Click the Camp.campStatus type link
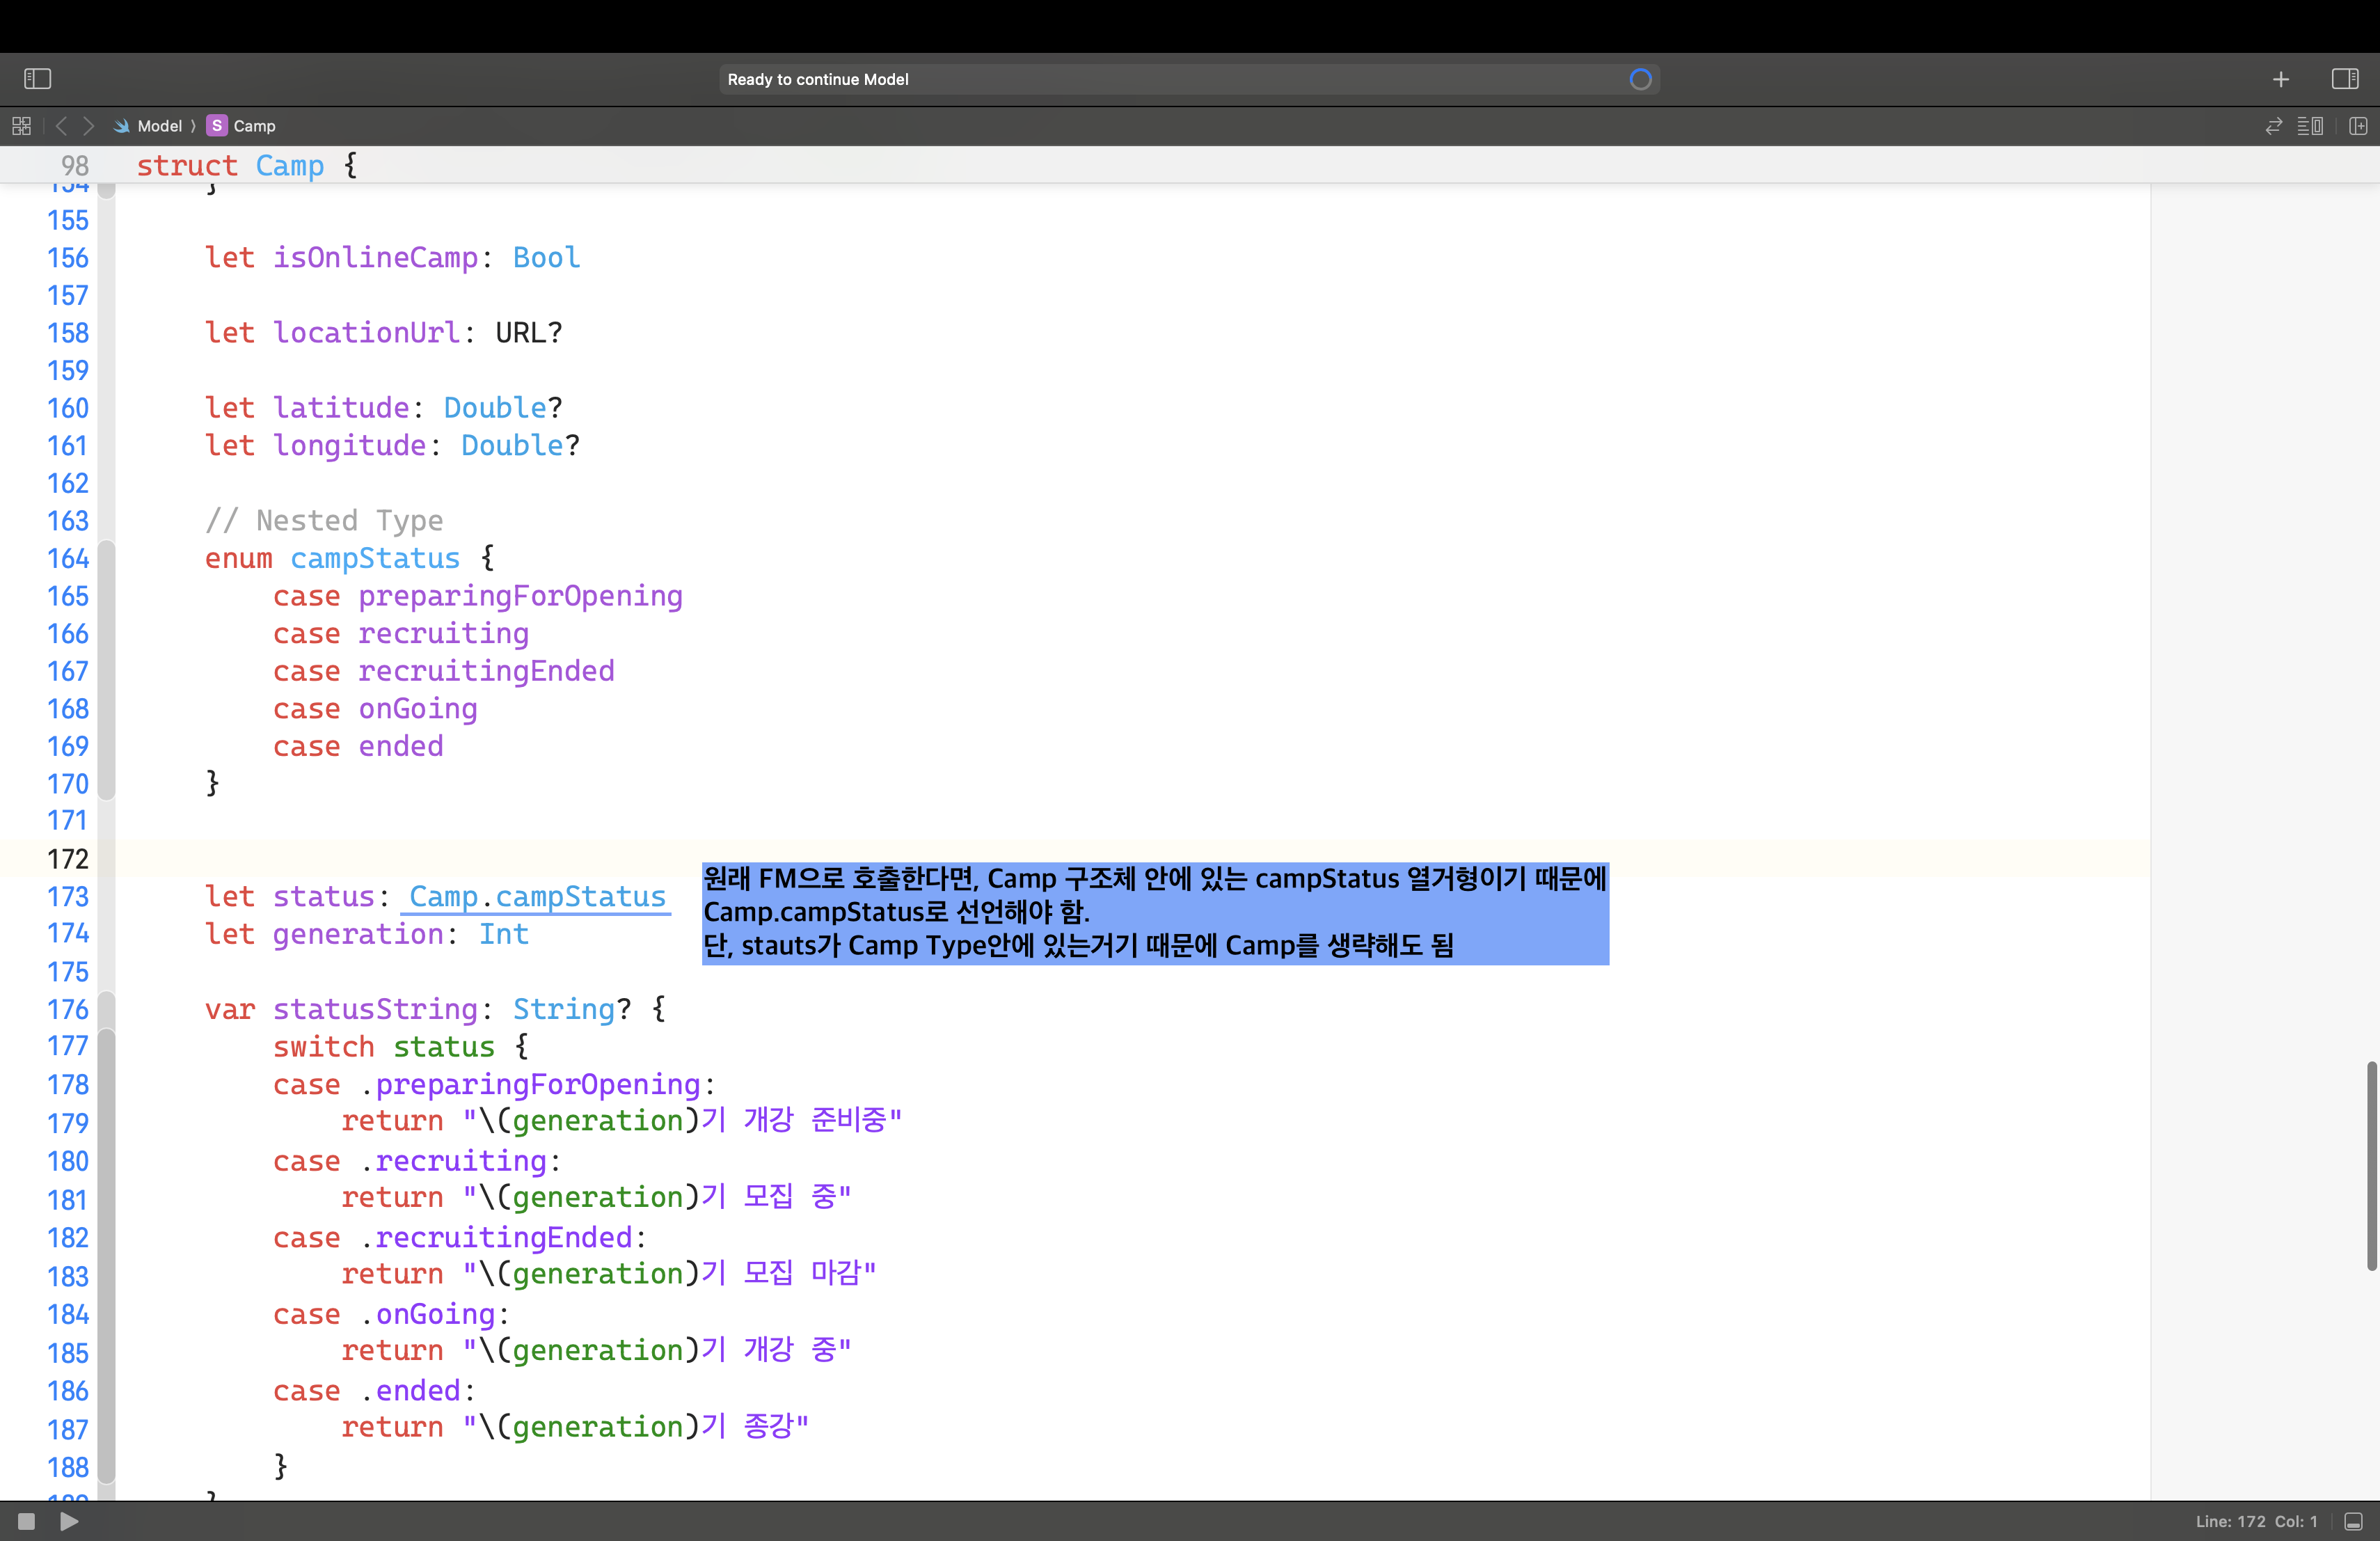 537,896
